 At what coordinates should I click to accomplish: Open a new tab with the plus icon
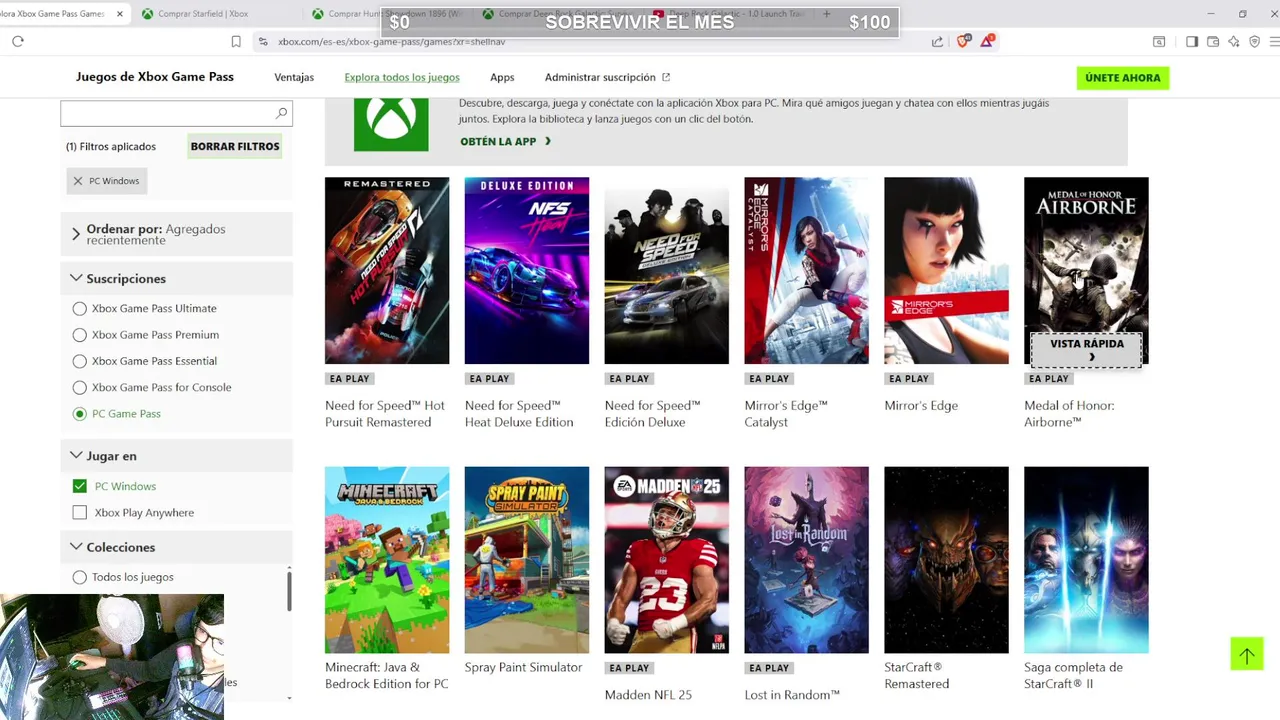(826, 14)
